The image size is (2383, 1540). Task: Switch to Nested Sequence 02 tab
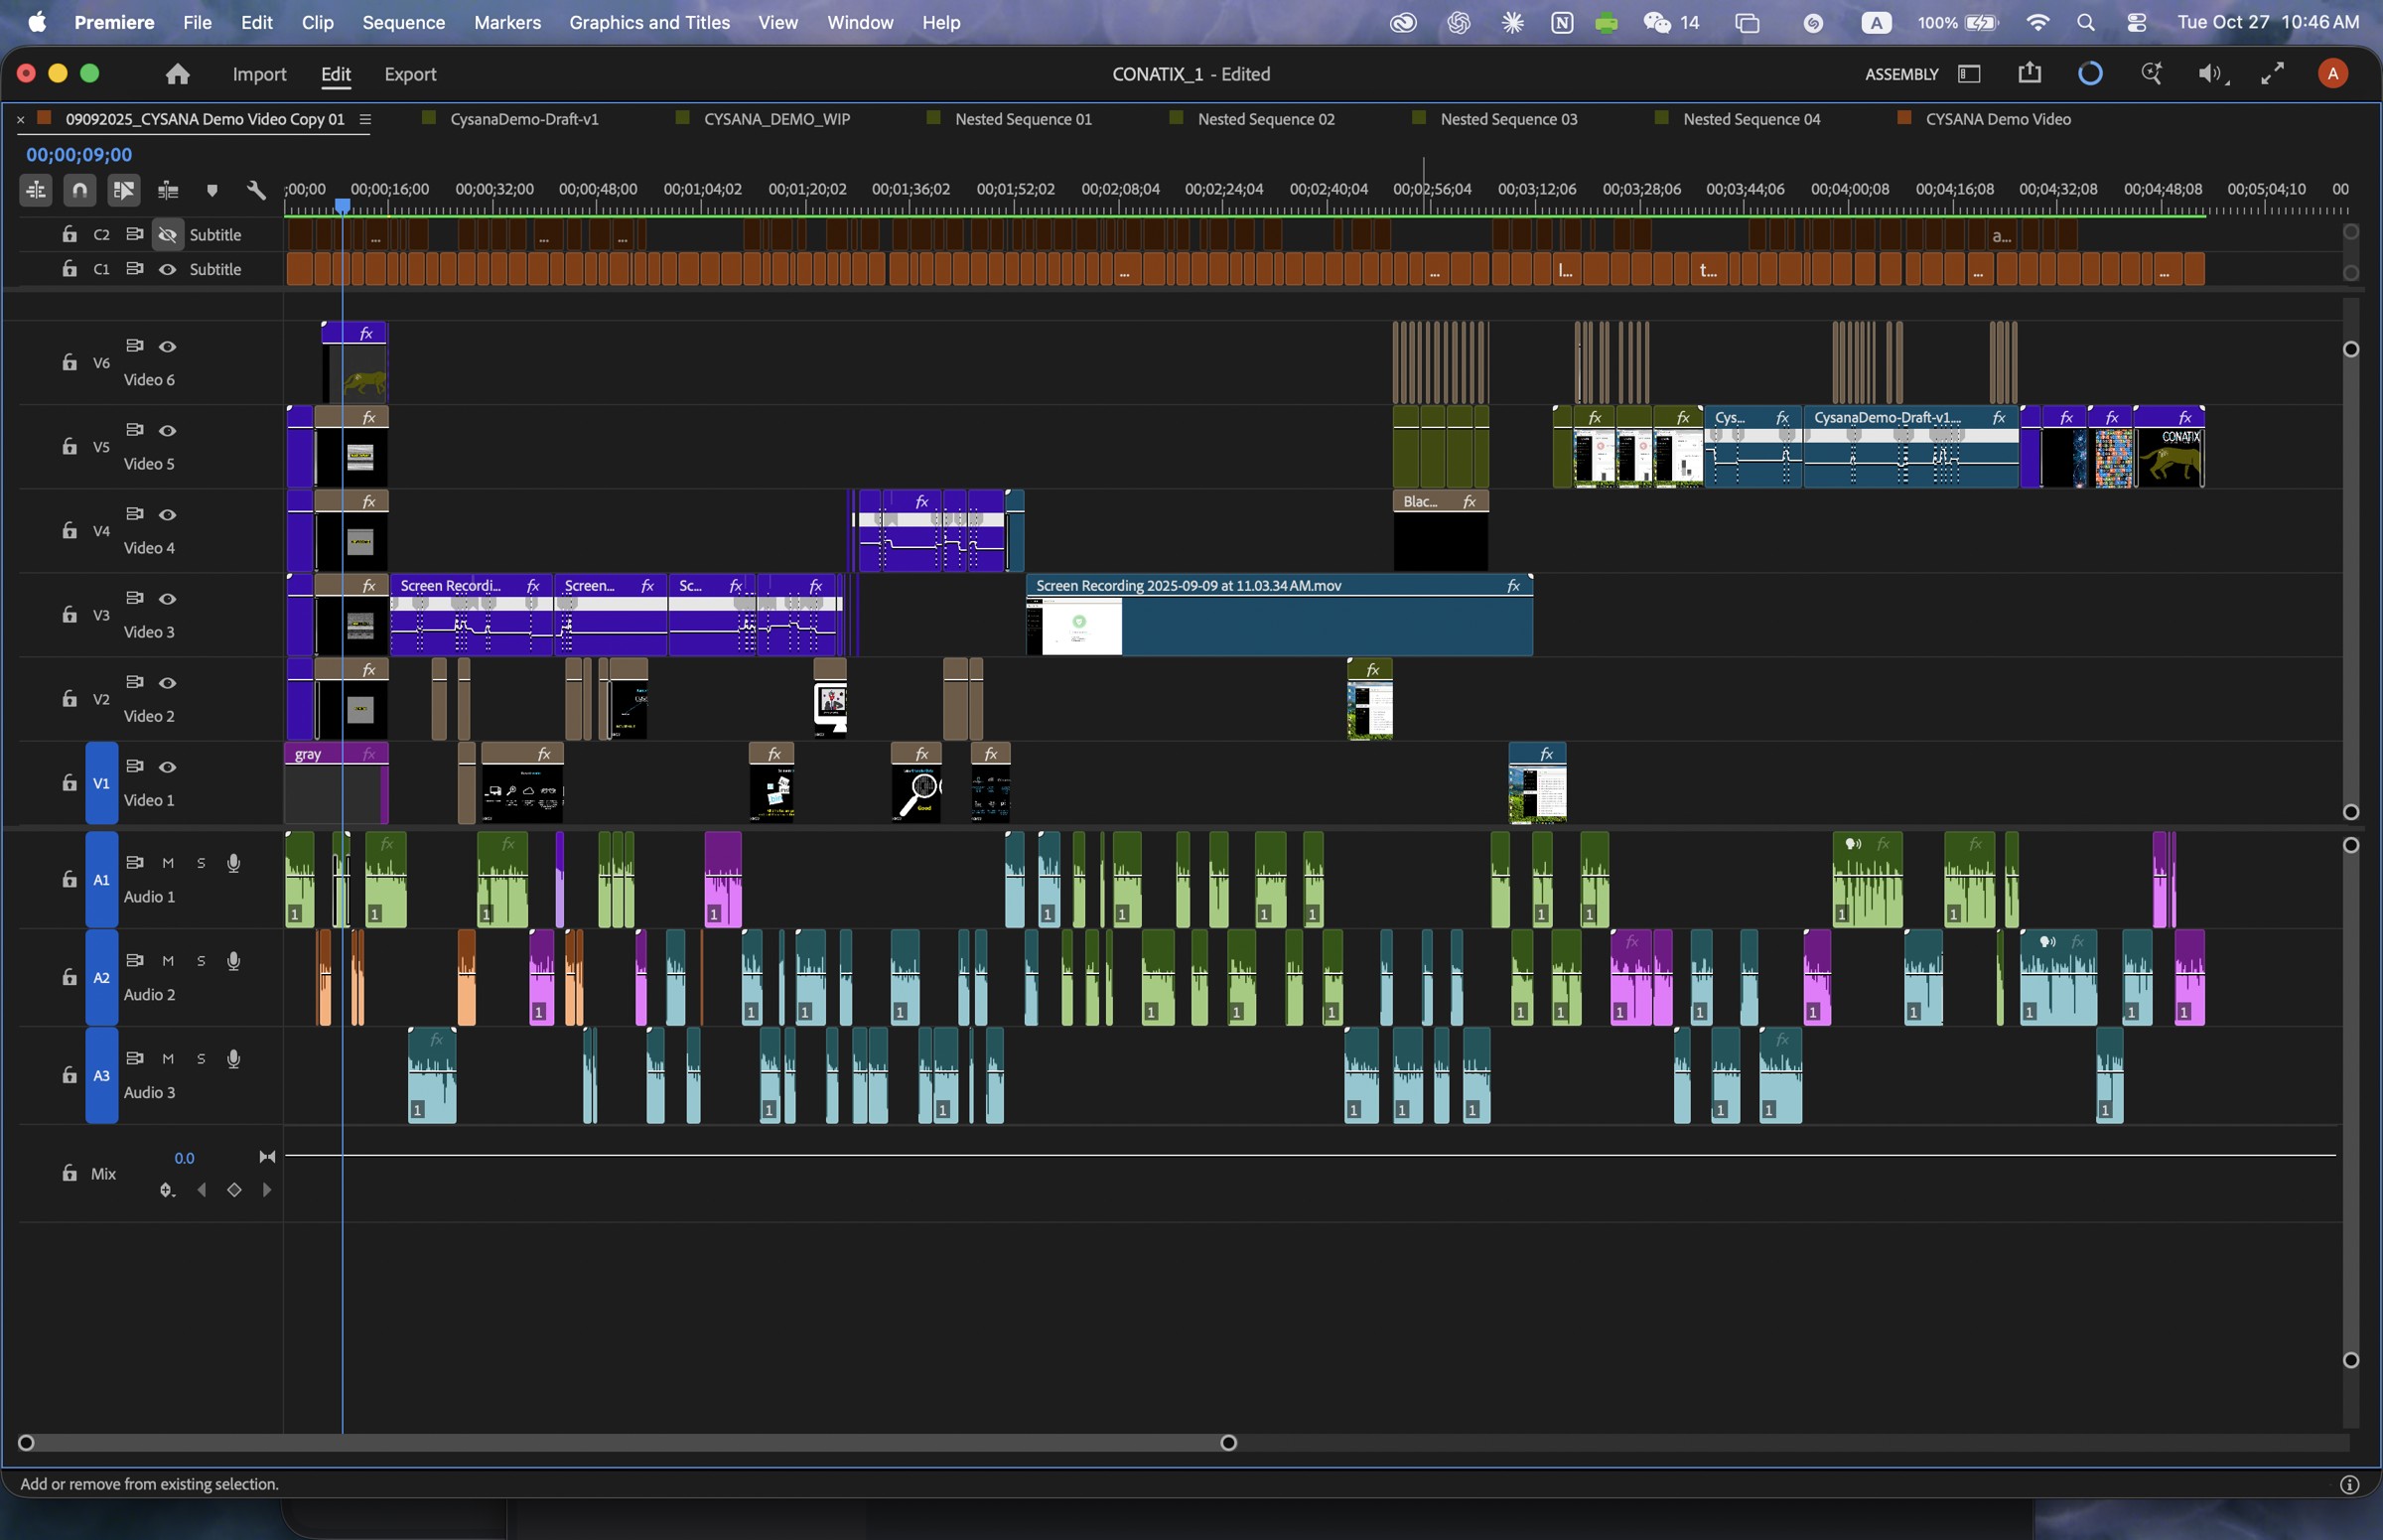click(x=1265, y=119)
